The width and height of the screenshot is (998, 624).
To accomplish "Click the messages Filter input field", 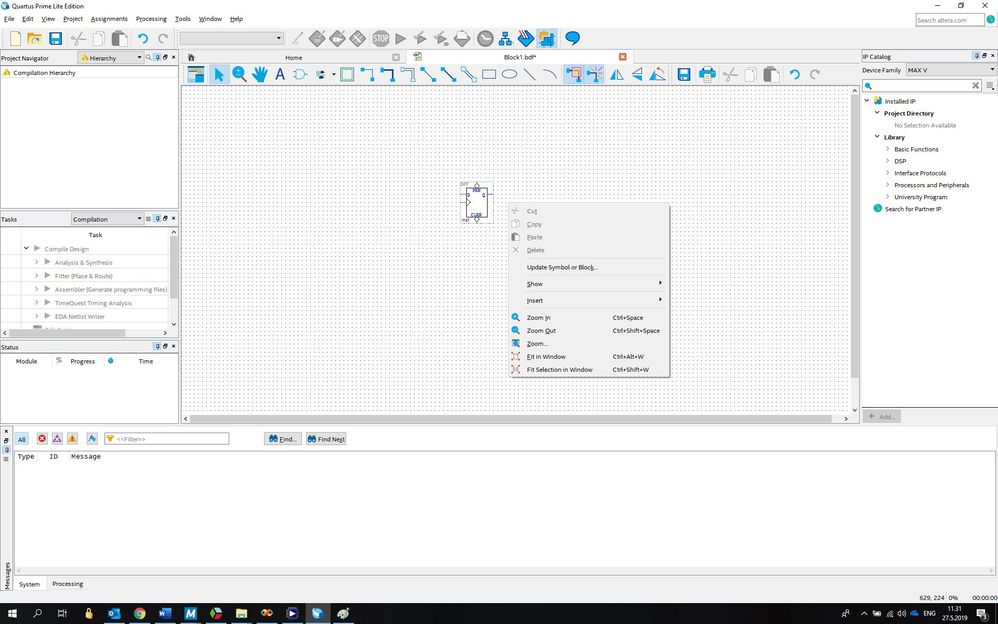I will click(x=170, y=439).
